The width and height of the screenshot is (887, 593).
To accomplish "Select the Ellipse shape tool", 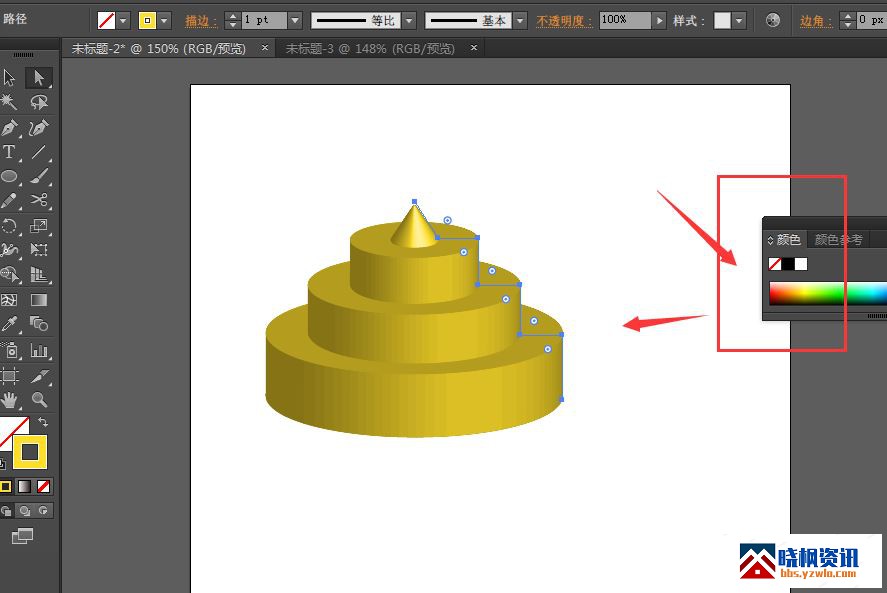I will pos(9,177).
